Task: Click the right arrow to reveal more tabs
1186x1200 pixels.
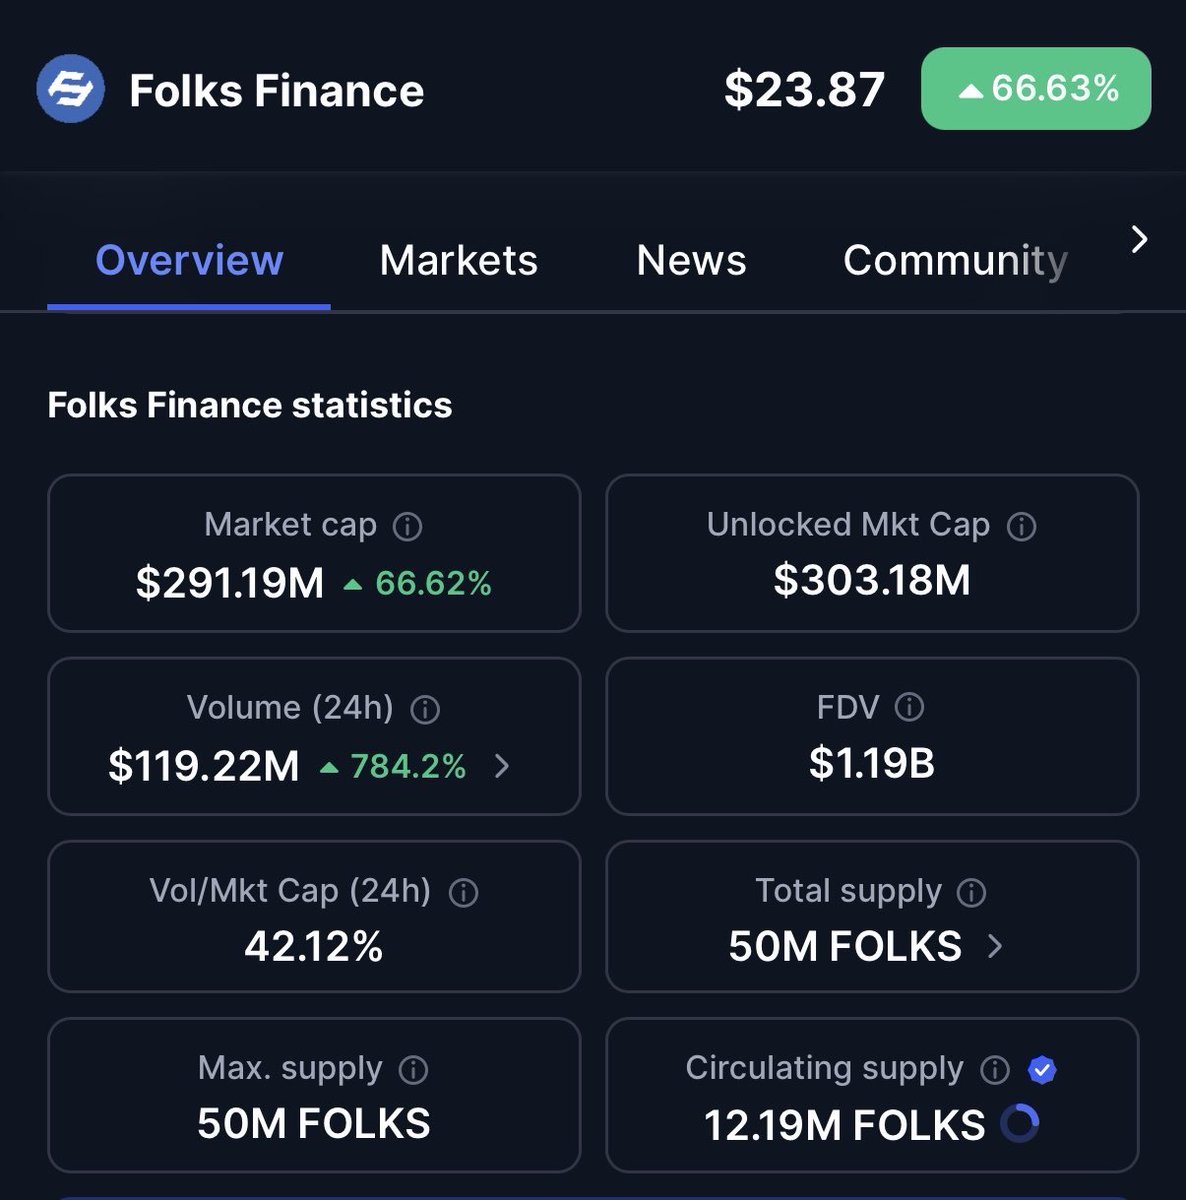Action: (x=1139, y=238)
